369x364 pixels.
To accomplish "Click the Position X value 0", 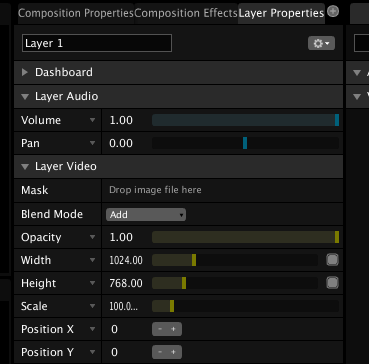I will [114, 330].
